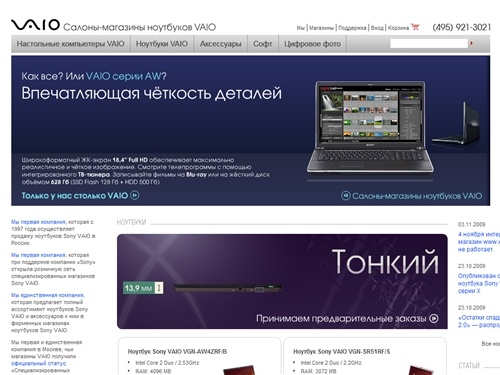
Task: Submit search with the red arrow button
Action: click(x=471, y=43)
